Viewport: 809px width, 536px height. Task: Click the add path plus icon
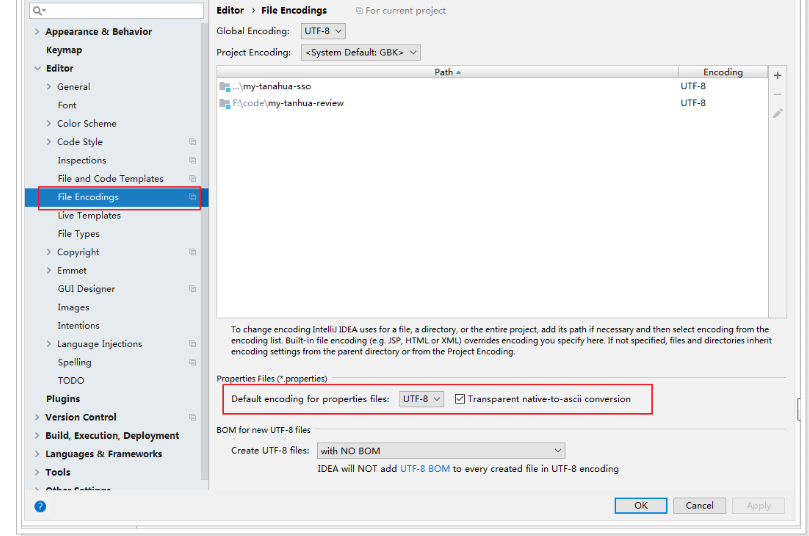[778, 75]
